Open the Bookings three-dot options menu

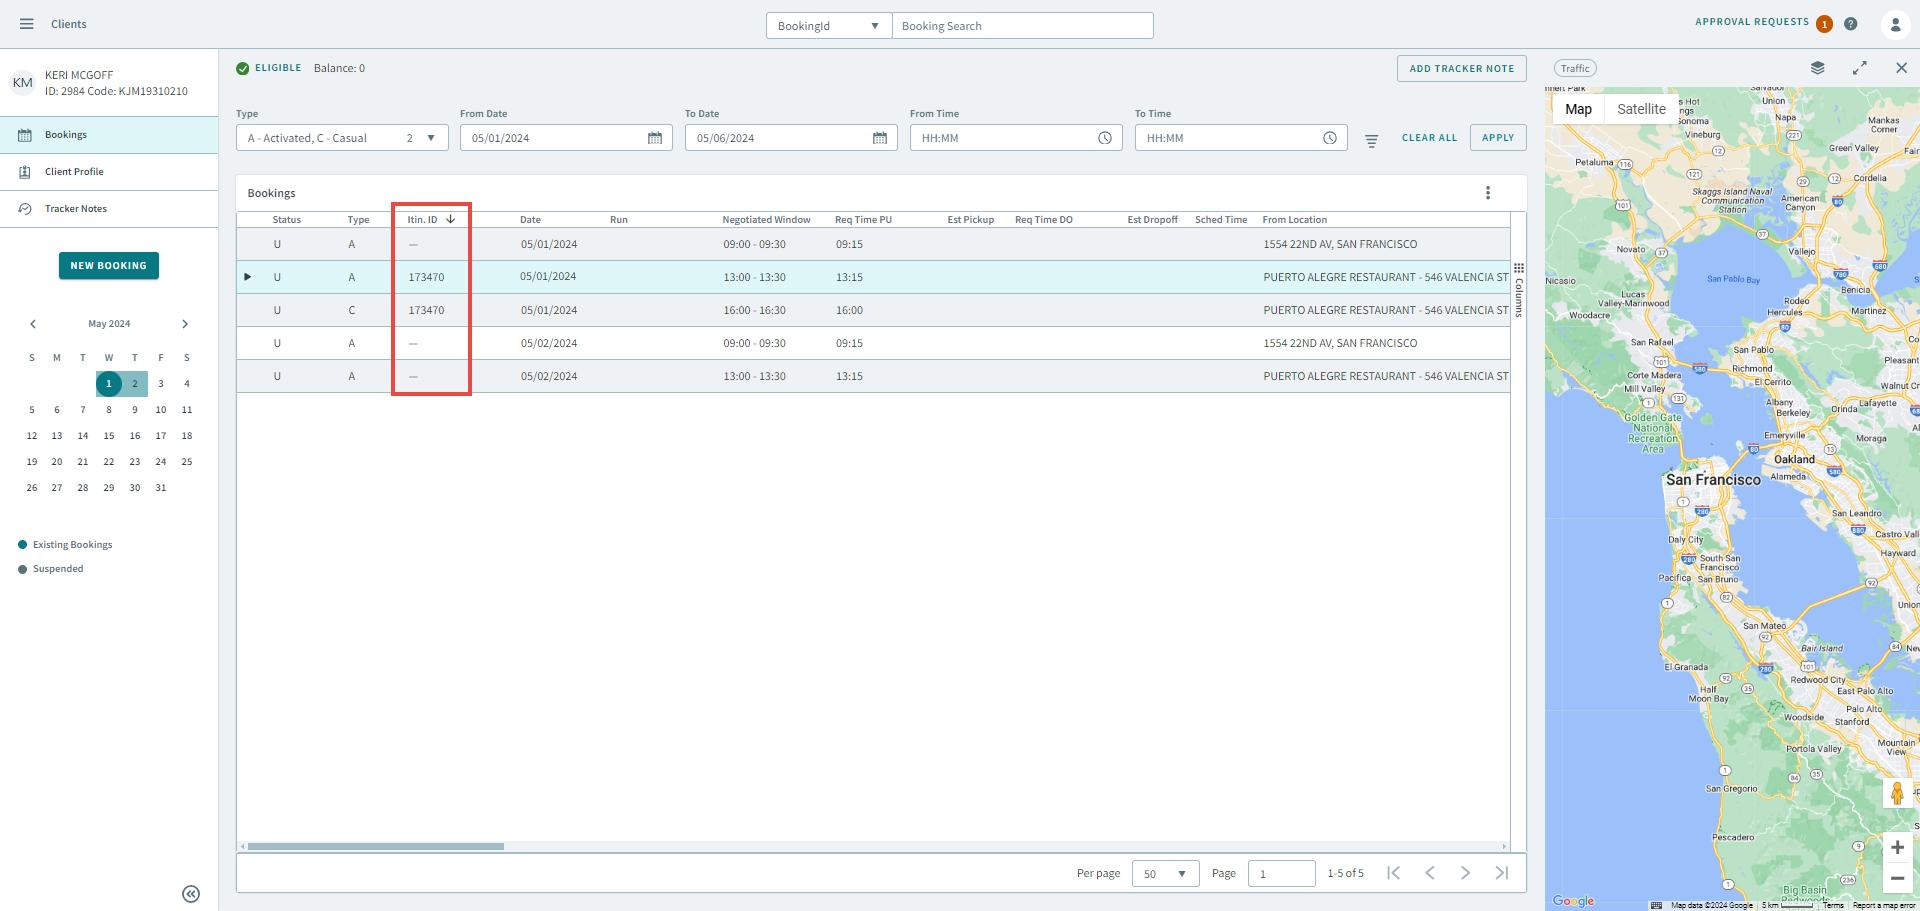click(x=1487, y=193)
